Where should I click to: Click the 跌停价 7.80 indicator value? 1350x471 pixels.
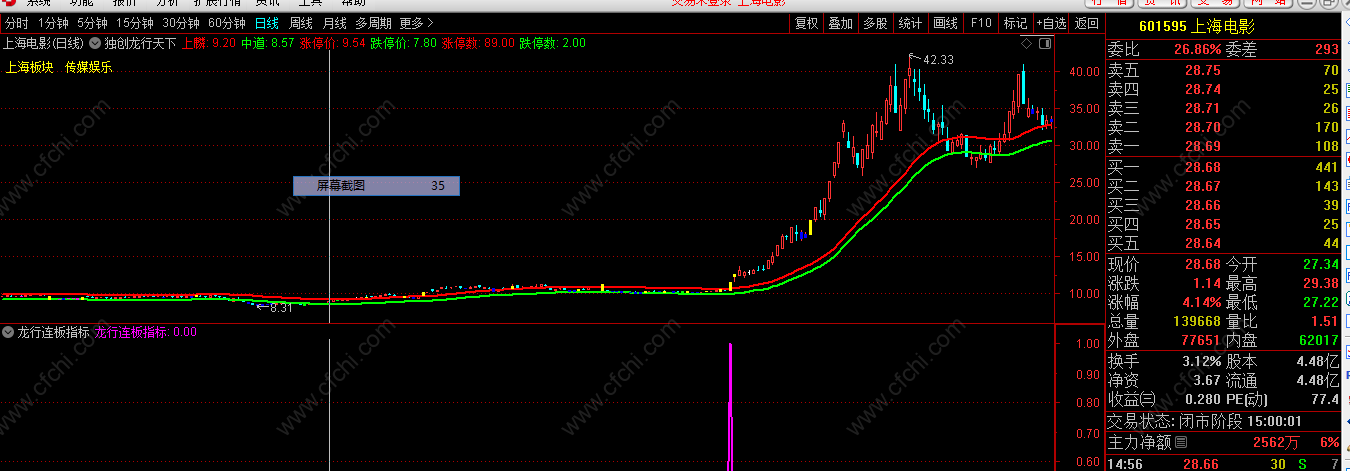click(x=404, y=43)
